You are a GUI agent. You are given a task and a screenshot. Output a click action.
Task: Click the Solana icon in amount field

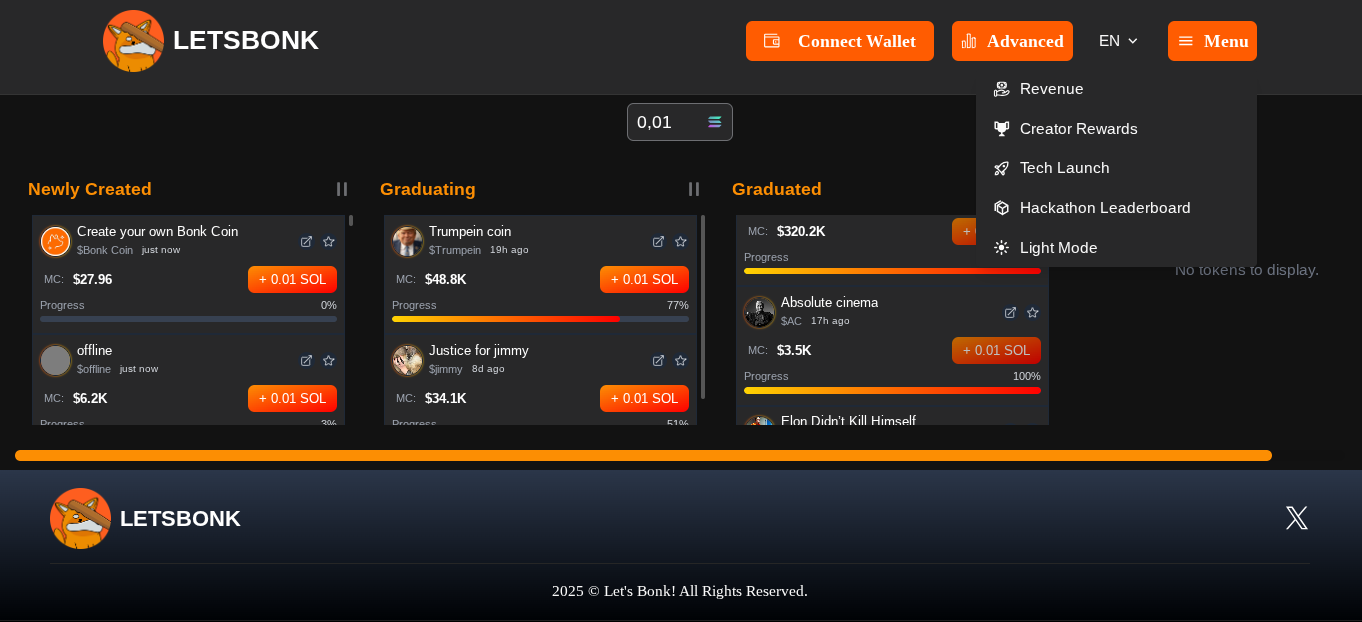[x=715, y=122]
